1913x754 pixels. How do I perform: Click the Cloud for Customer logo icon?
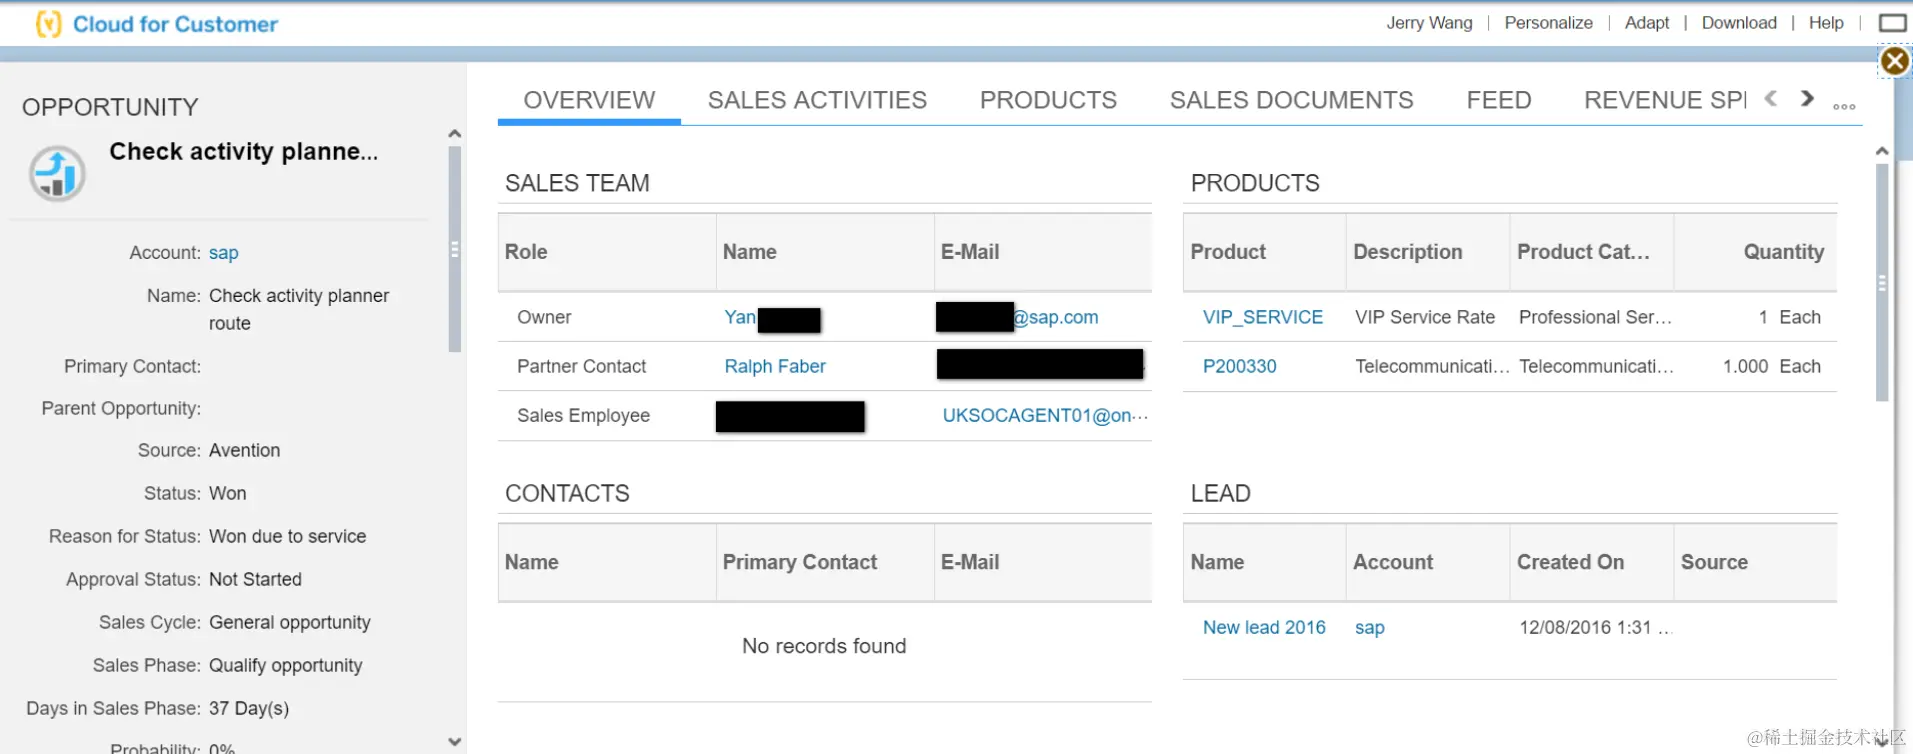pos(48,24)
